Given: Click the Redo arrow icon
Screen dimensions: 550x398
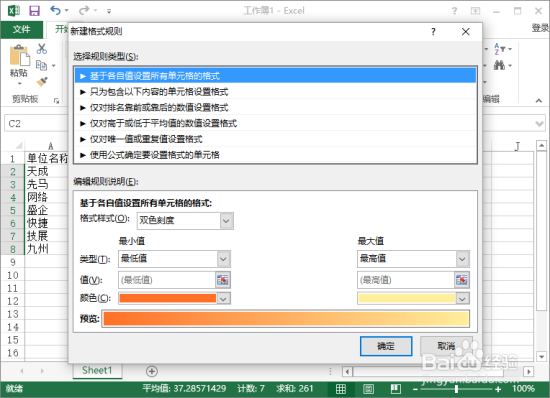Looking at the screenshot, I should tap(84, 11).
